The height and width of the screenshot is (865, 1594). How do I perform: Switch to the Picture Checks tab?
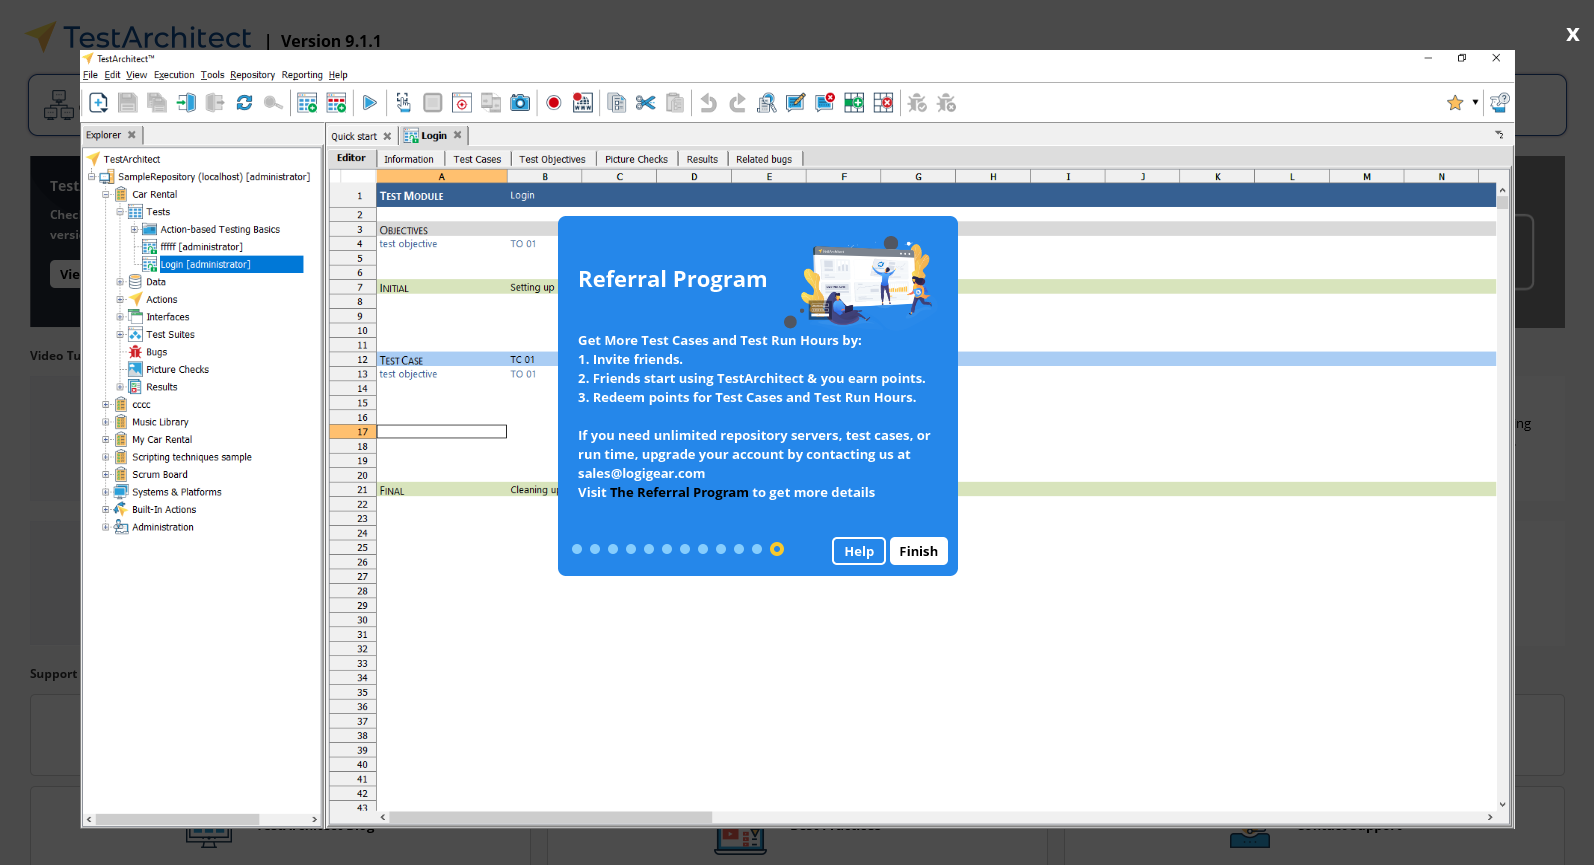pos(636,159)
